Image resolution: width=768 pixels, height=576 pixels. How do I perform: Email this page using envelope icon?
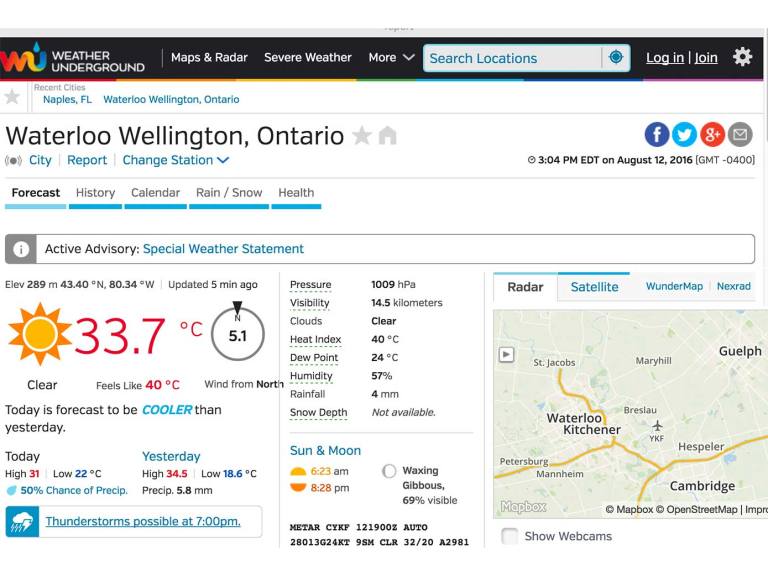[x=740, y=135]
